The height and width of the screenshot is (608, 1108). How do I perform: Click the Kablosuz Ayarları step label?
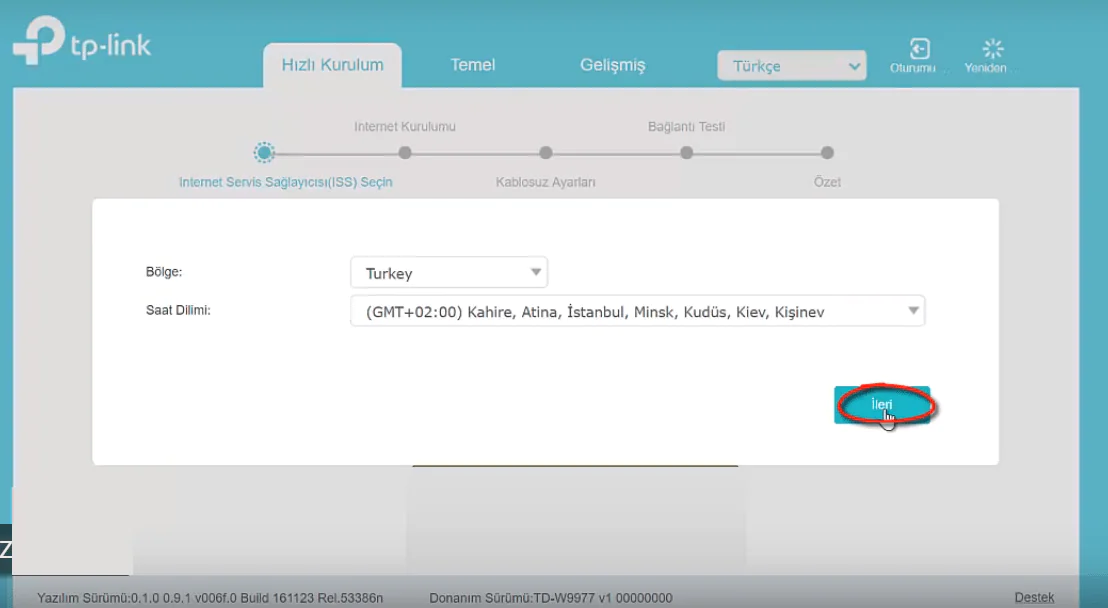pos(546,182)
